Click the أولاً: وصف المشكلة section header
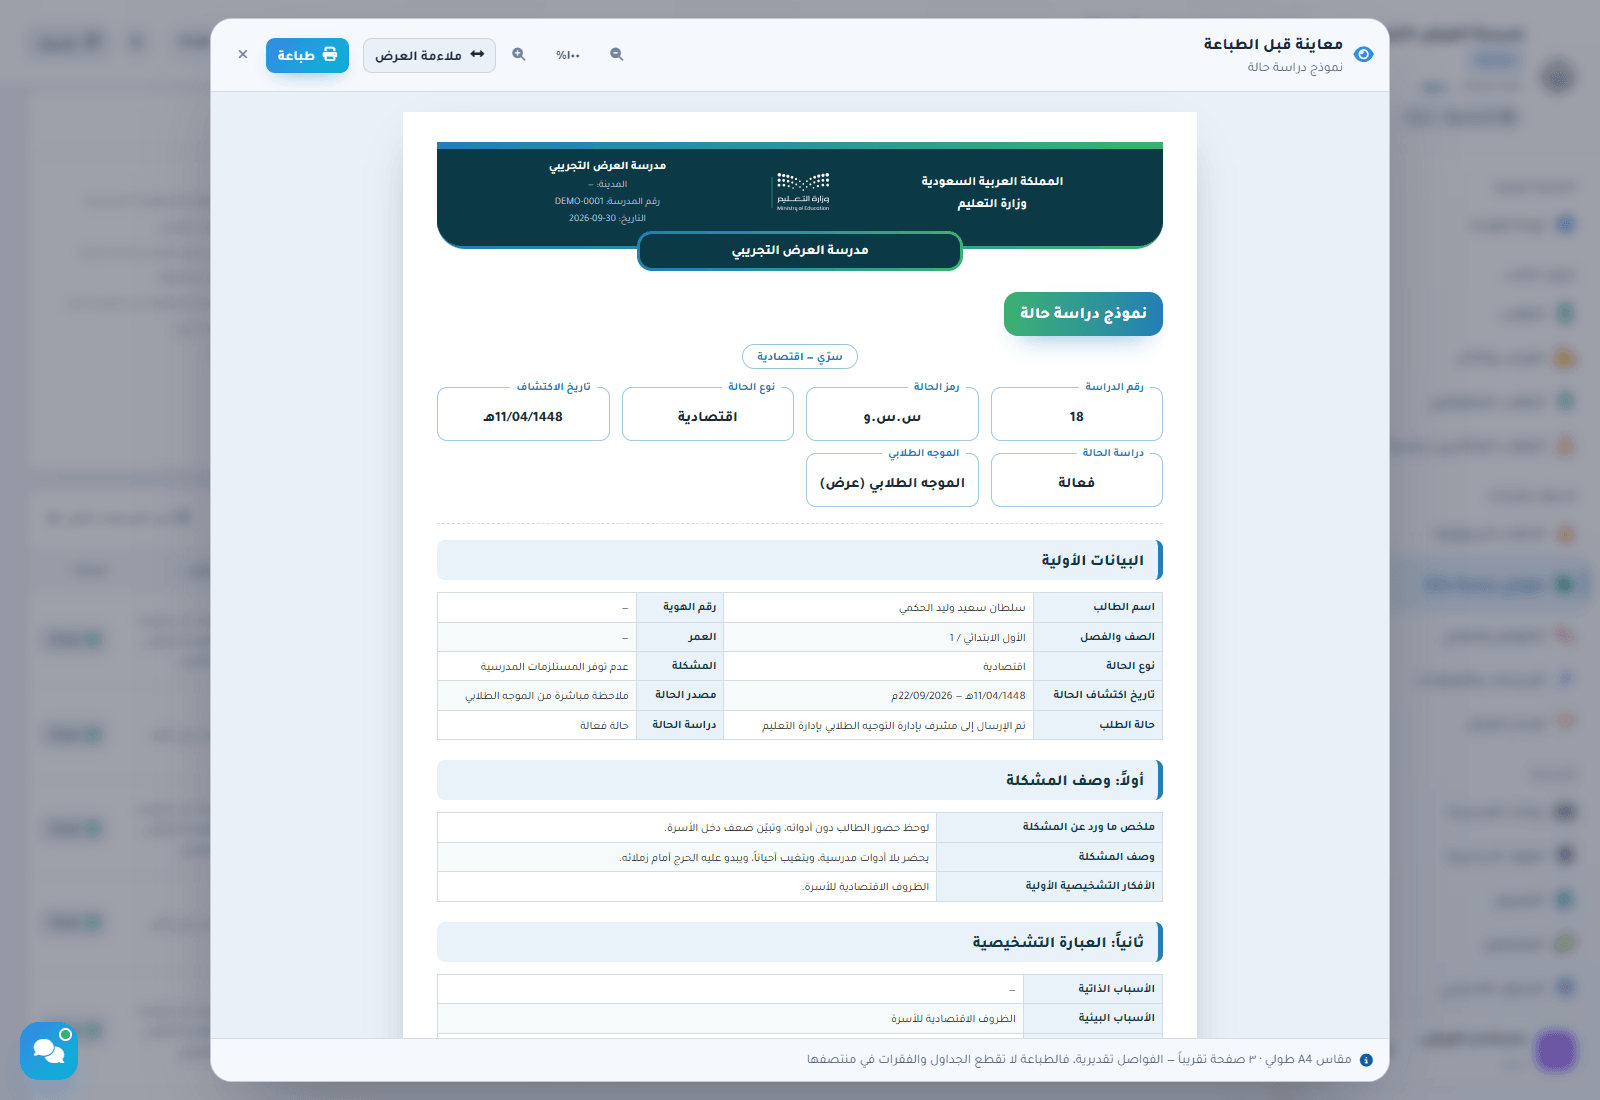Screen dimensions: 1600x1100 click(800, 780)
